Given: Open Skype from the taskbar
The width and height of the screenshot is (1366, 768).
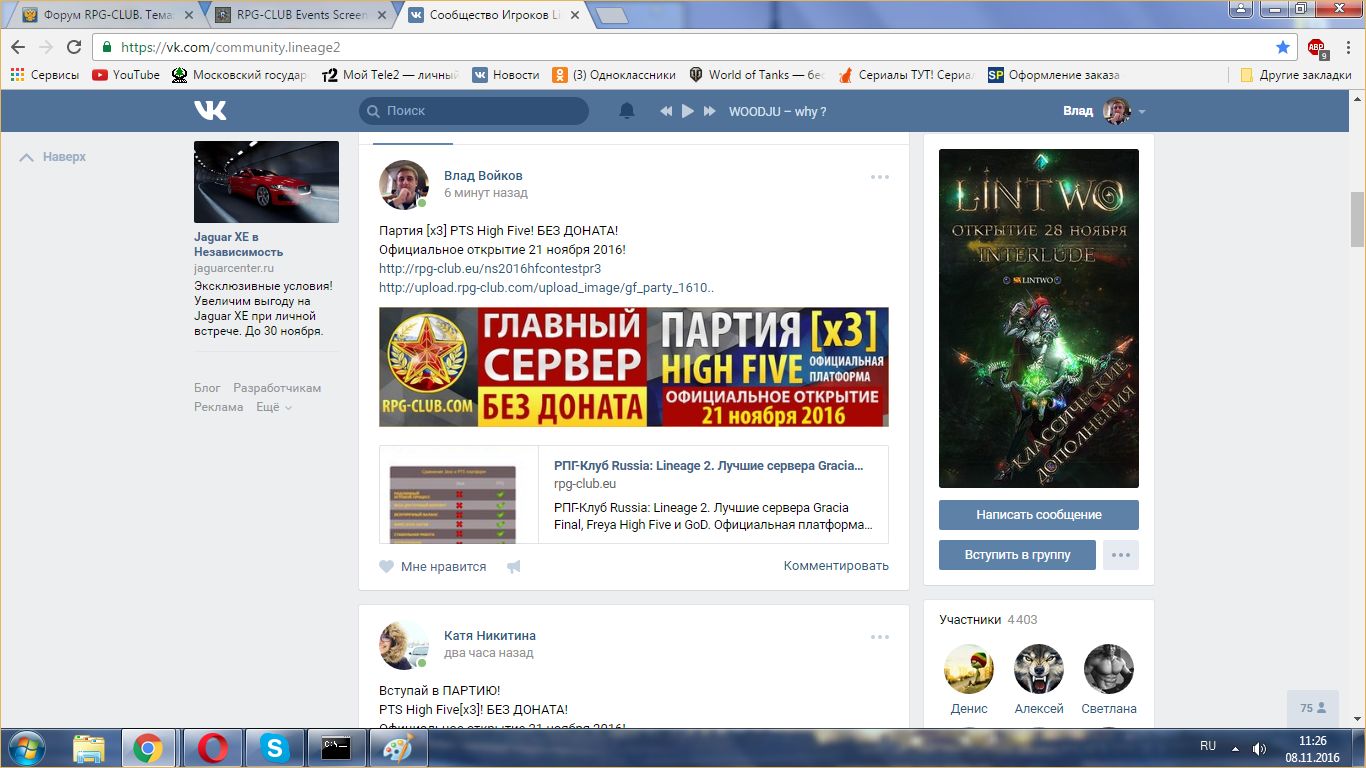Looking at the screenshot, I should pos(274,748).
